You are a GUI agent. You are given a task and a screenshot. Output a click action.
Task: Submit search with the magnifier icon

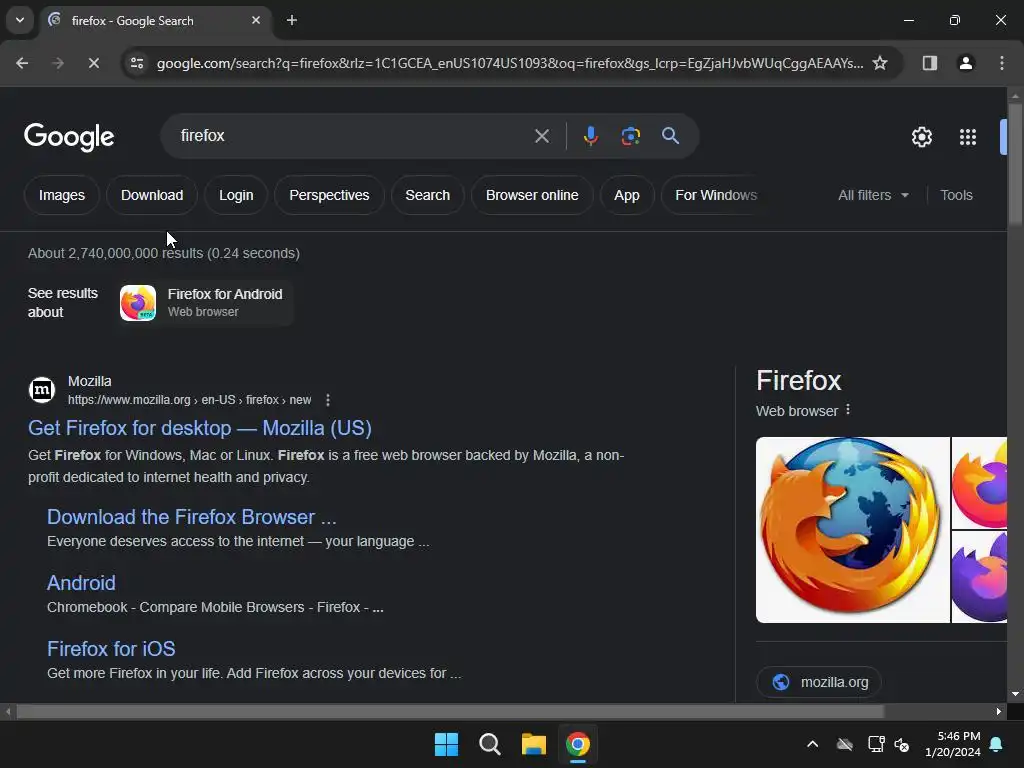click(x=670, y=136)
